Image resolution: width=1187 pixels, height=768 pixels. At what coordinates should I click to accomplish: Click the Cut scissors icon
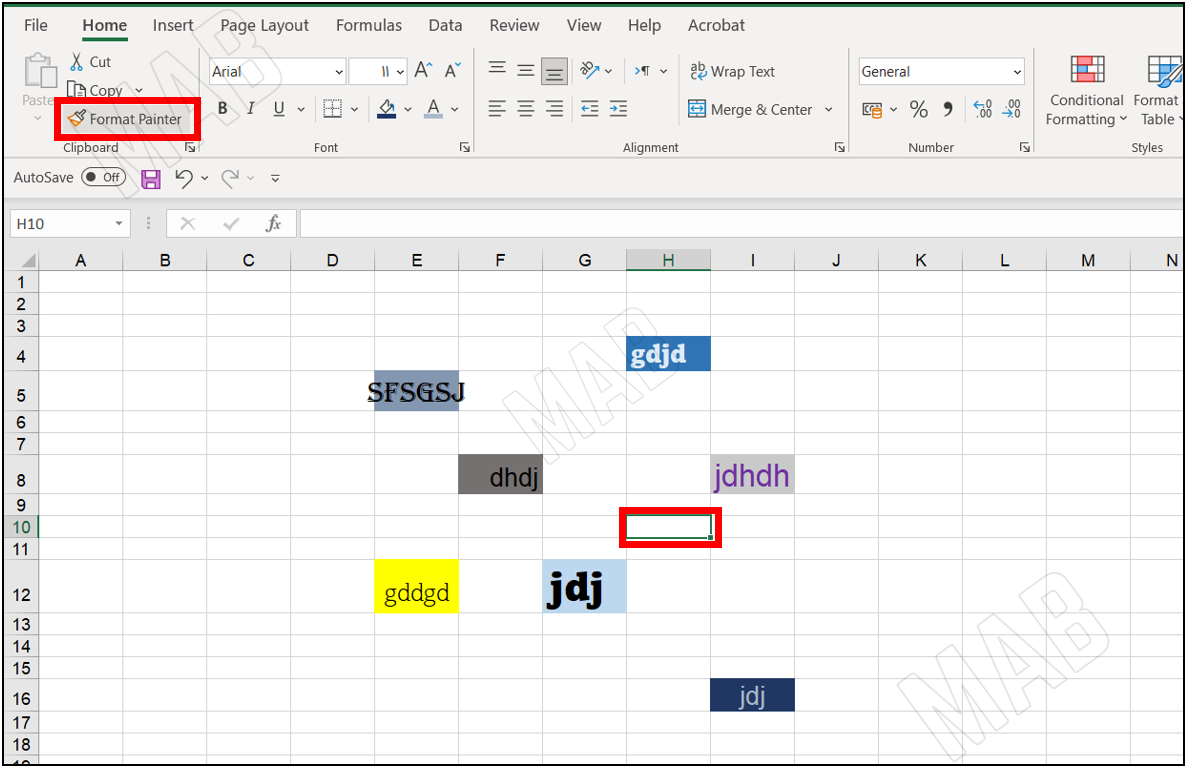pyautogui.click(x=76, y=62)
